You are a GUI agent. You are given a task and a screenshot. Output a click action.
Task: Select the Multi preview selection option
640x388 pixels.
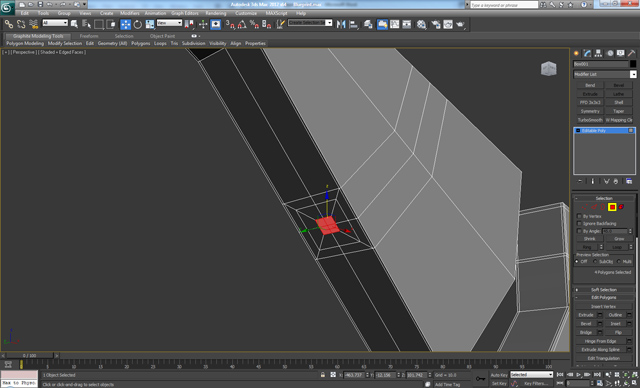tap(619, 262)
